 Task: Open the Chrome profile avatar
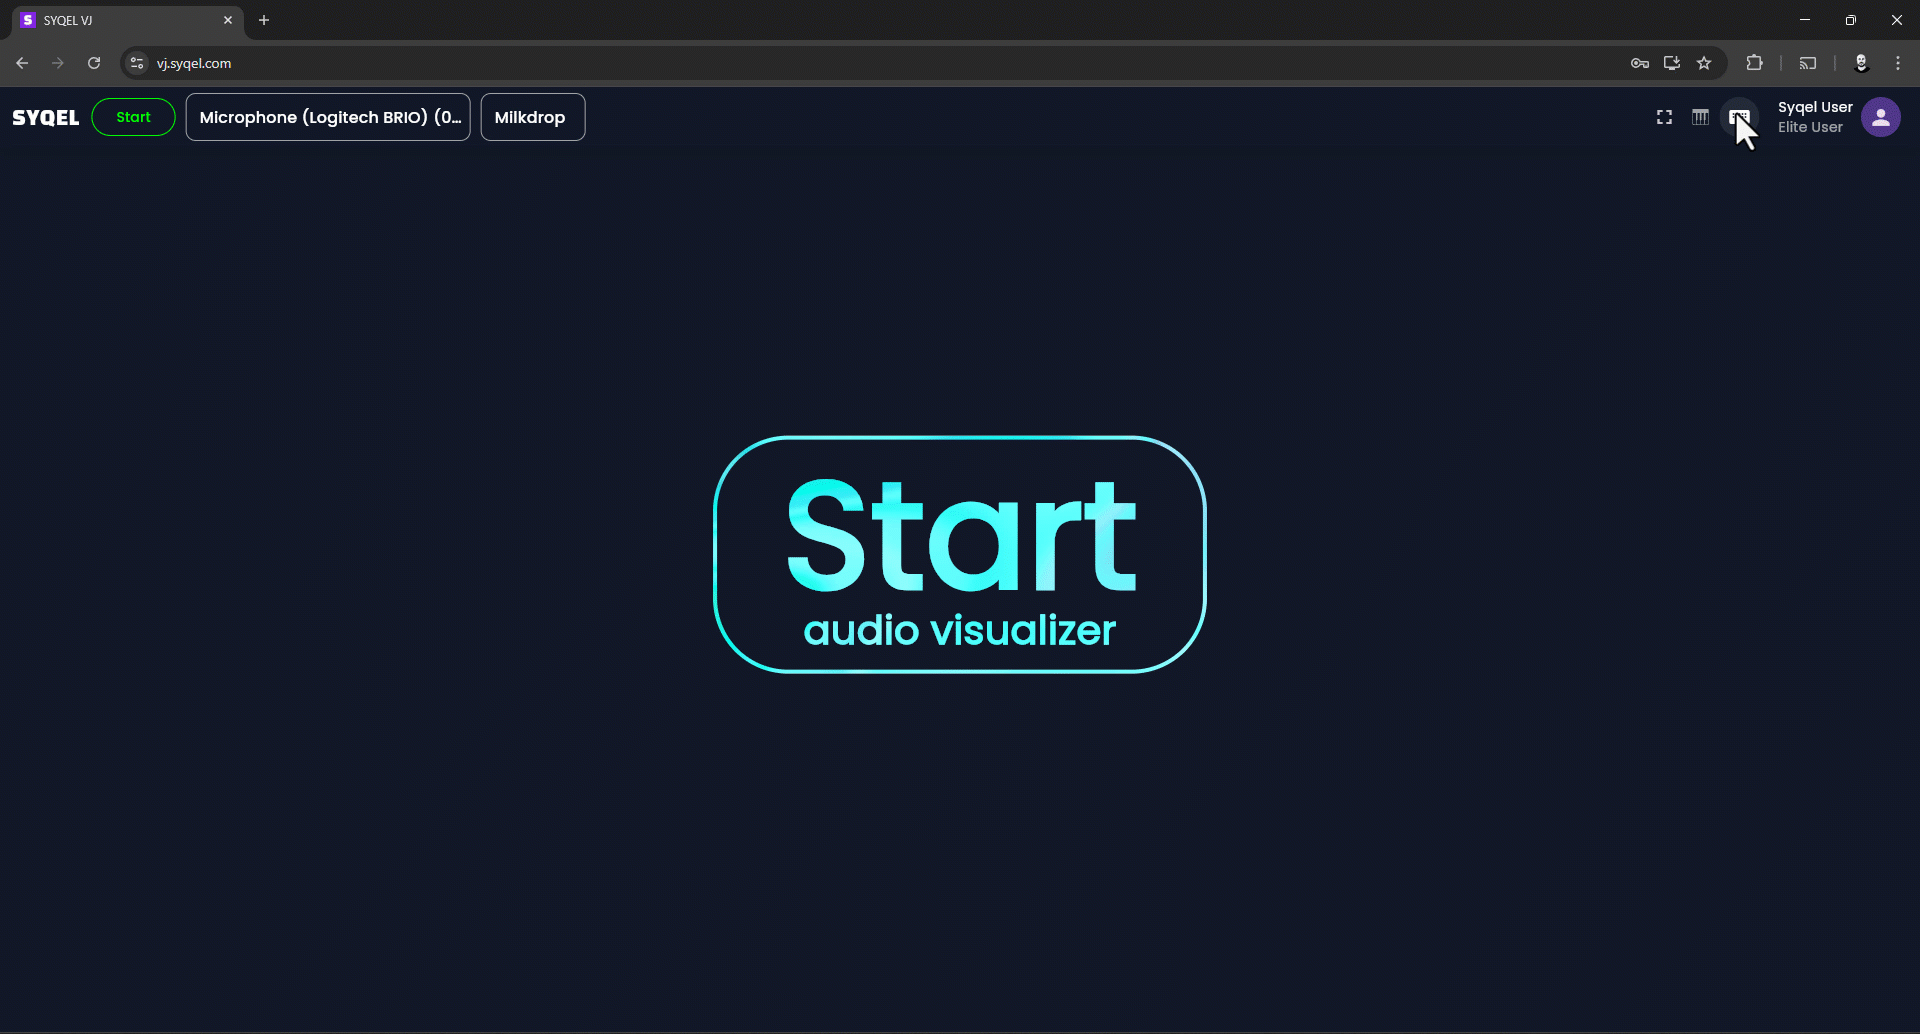[x=1861, y=63]
